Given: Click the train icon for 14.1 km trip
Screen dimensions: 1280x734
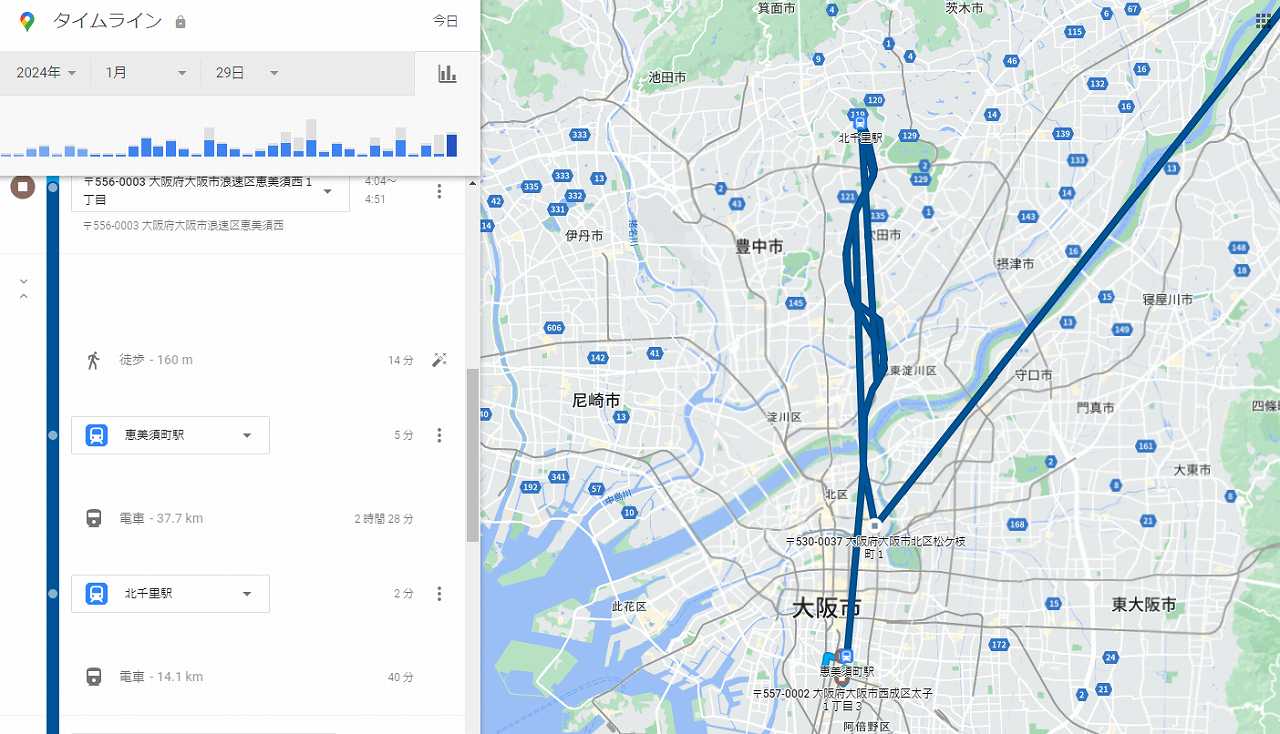Looking at the screenshot, I should [93, 677].
